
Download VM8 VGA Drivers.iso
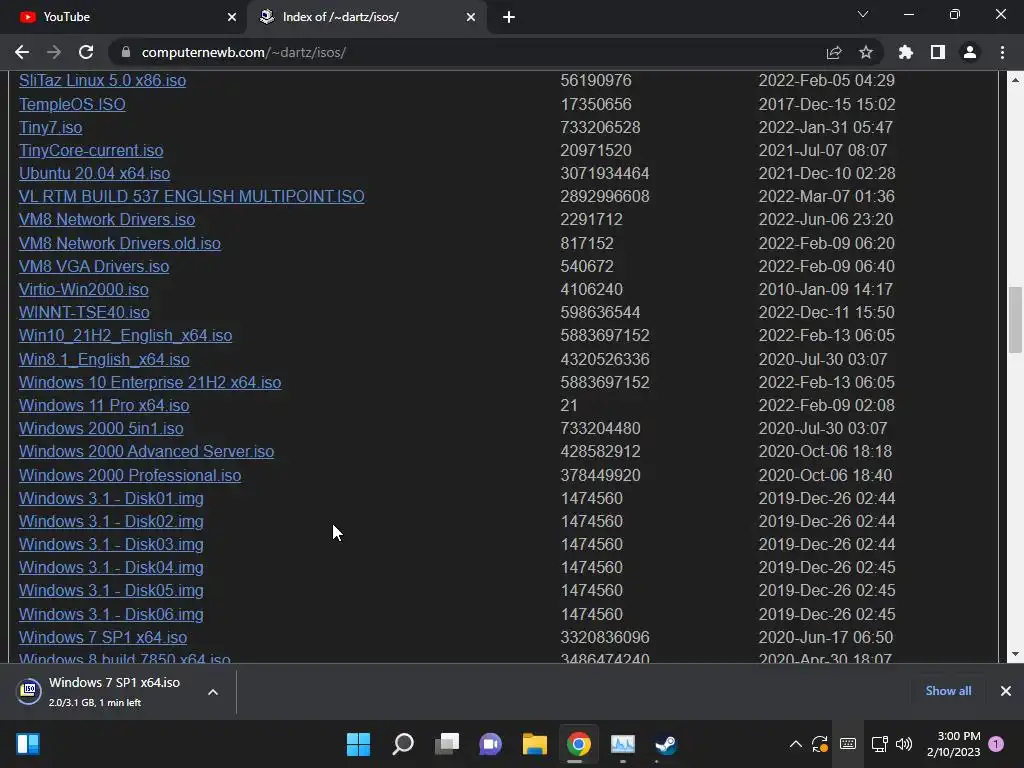[x=94, y=266]
